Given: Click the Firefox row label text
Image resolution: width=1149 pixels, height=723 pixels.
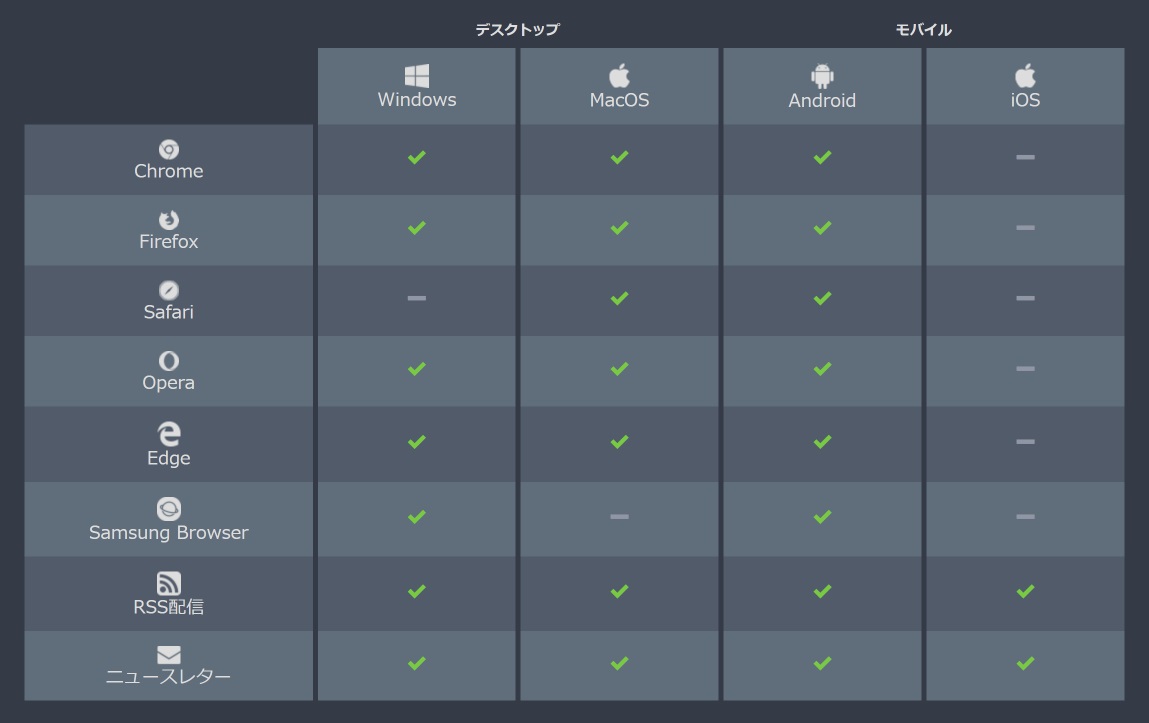Looking at the screenshot, I should coord(169,242).
